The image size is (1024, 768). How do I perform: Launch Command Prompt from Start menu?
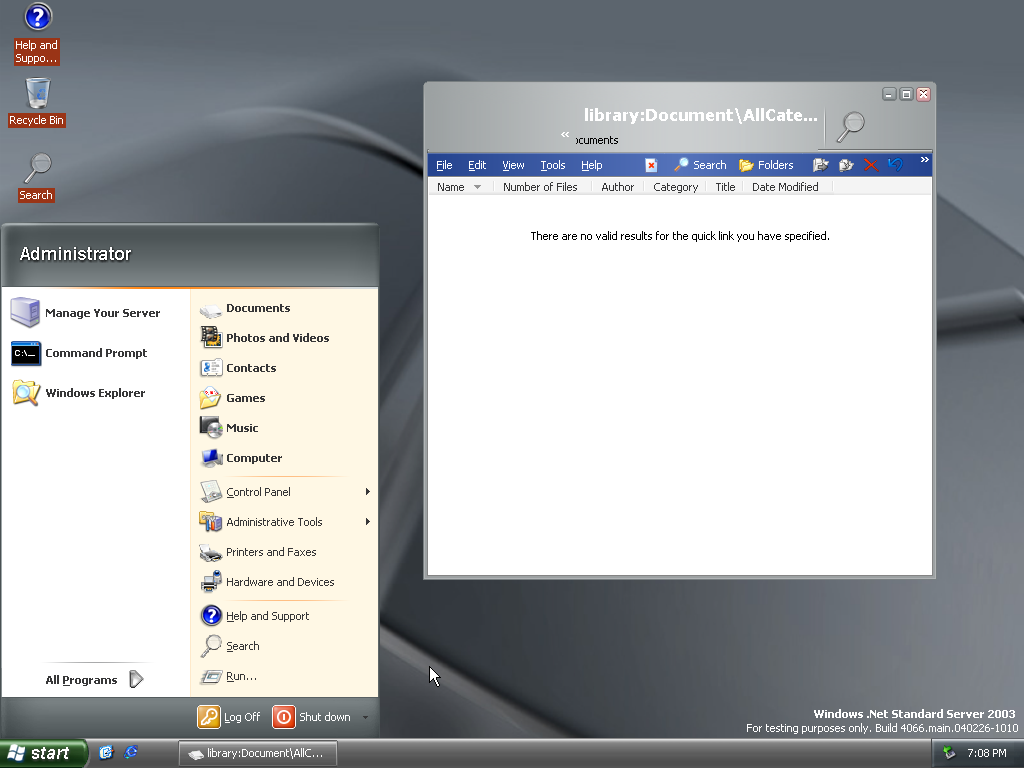click(x=79, y=353)
